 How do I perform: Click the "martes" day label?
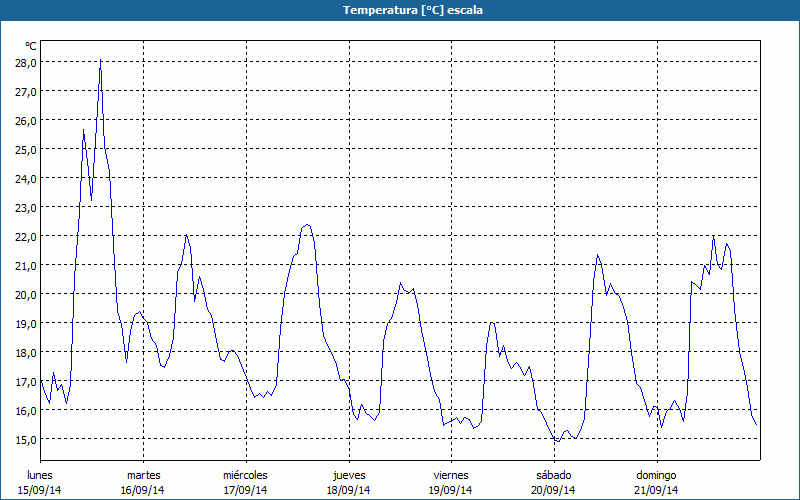click(x=143, y=475)
